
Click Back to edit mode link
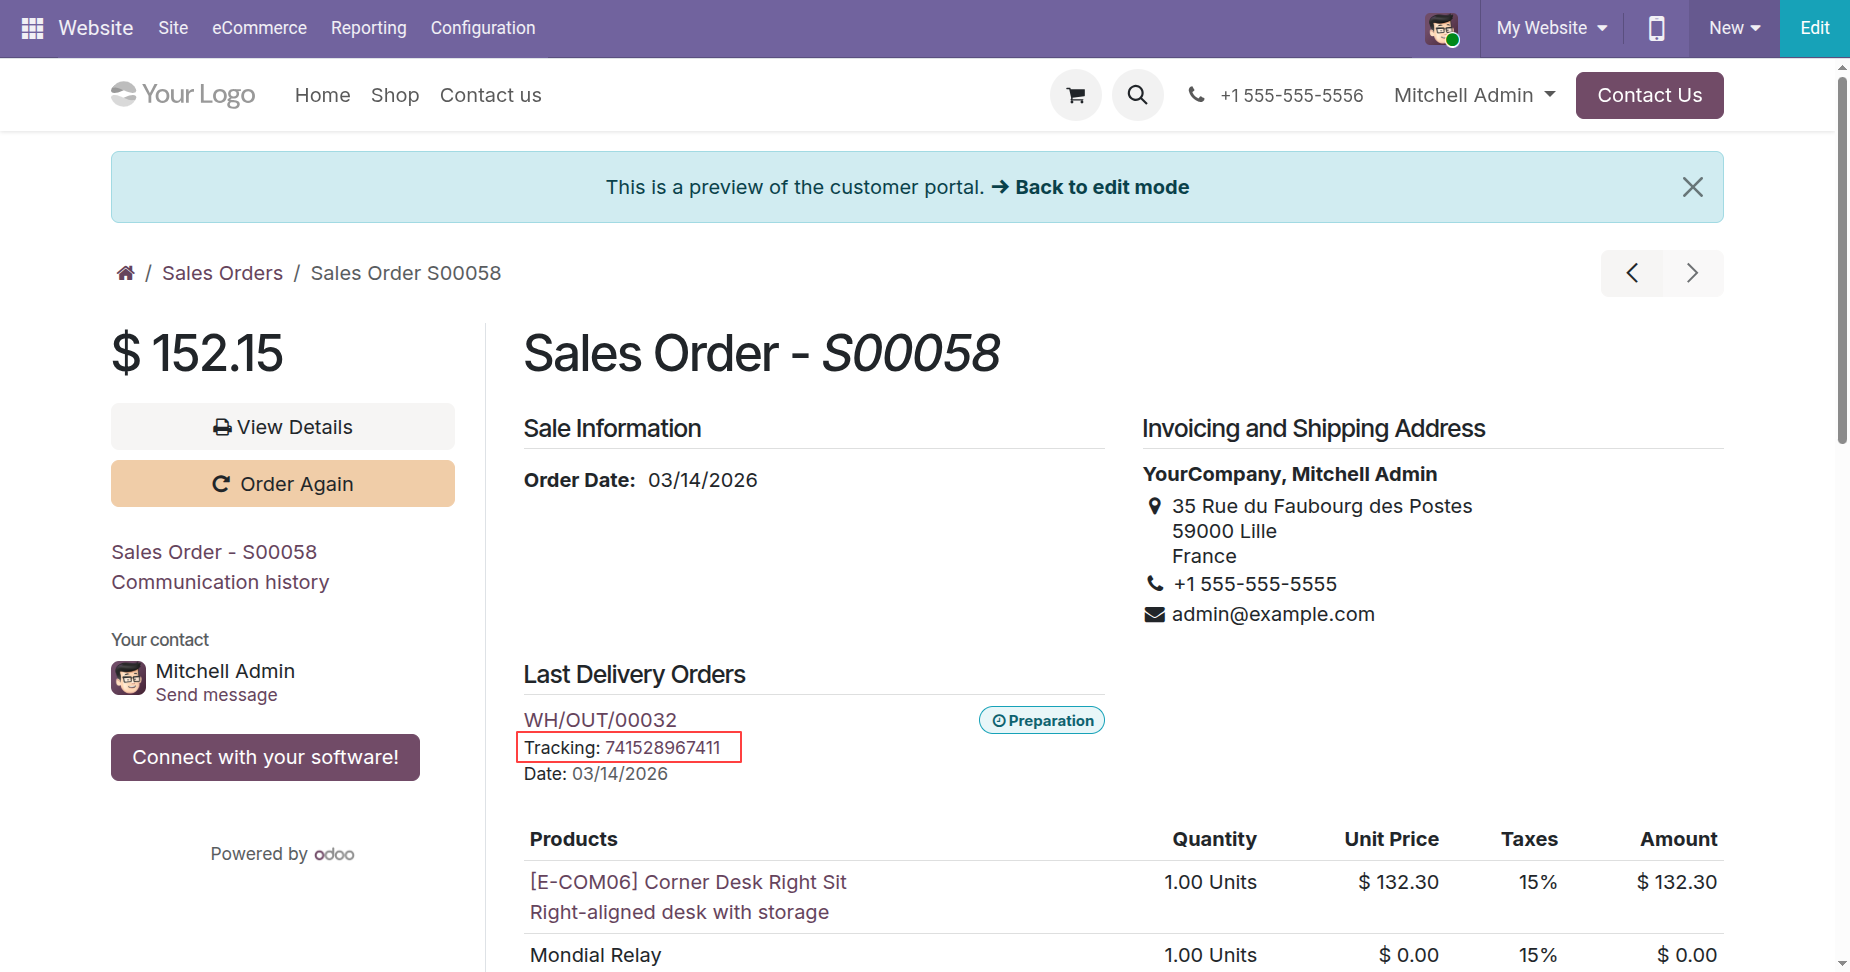pyautogui.click(x=1101, y=187)
